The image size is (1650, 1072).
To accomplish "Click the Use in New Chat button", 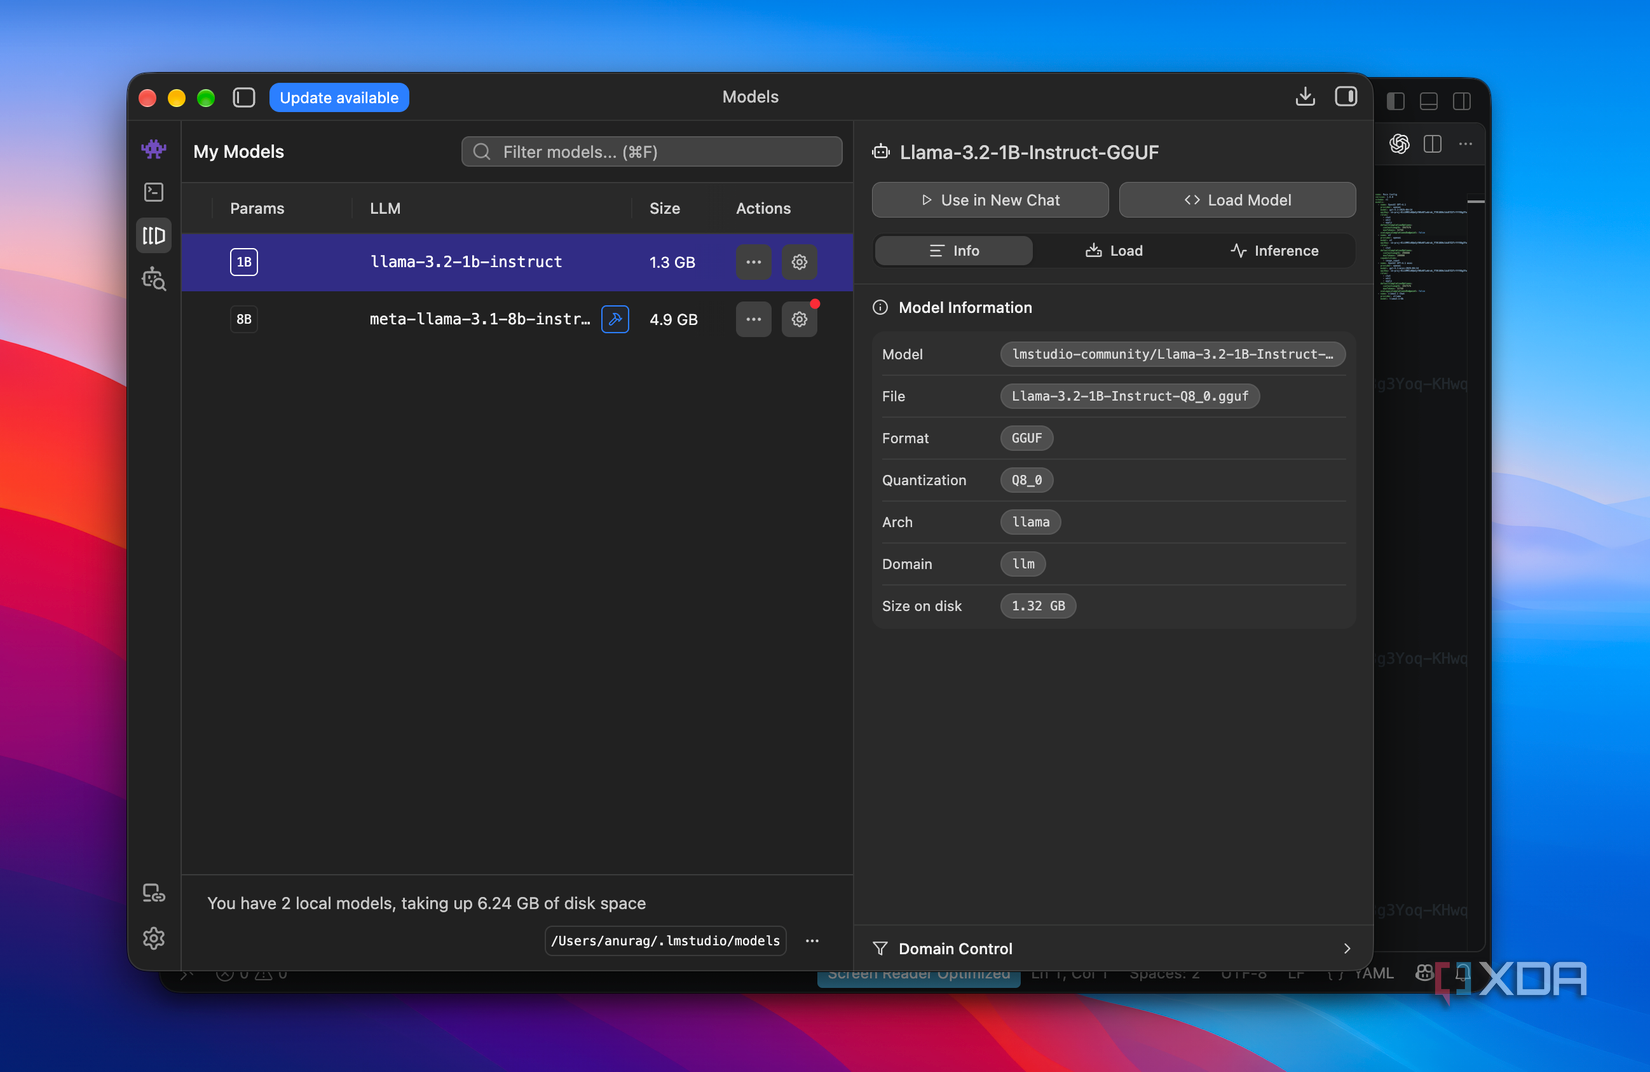I will click(990, 200).
